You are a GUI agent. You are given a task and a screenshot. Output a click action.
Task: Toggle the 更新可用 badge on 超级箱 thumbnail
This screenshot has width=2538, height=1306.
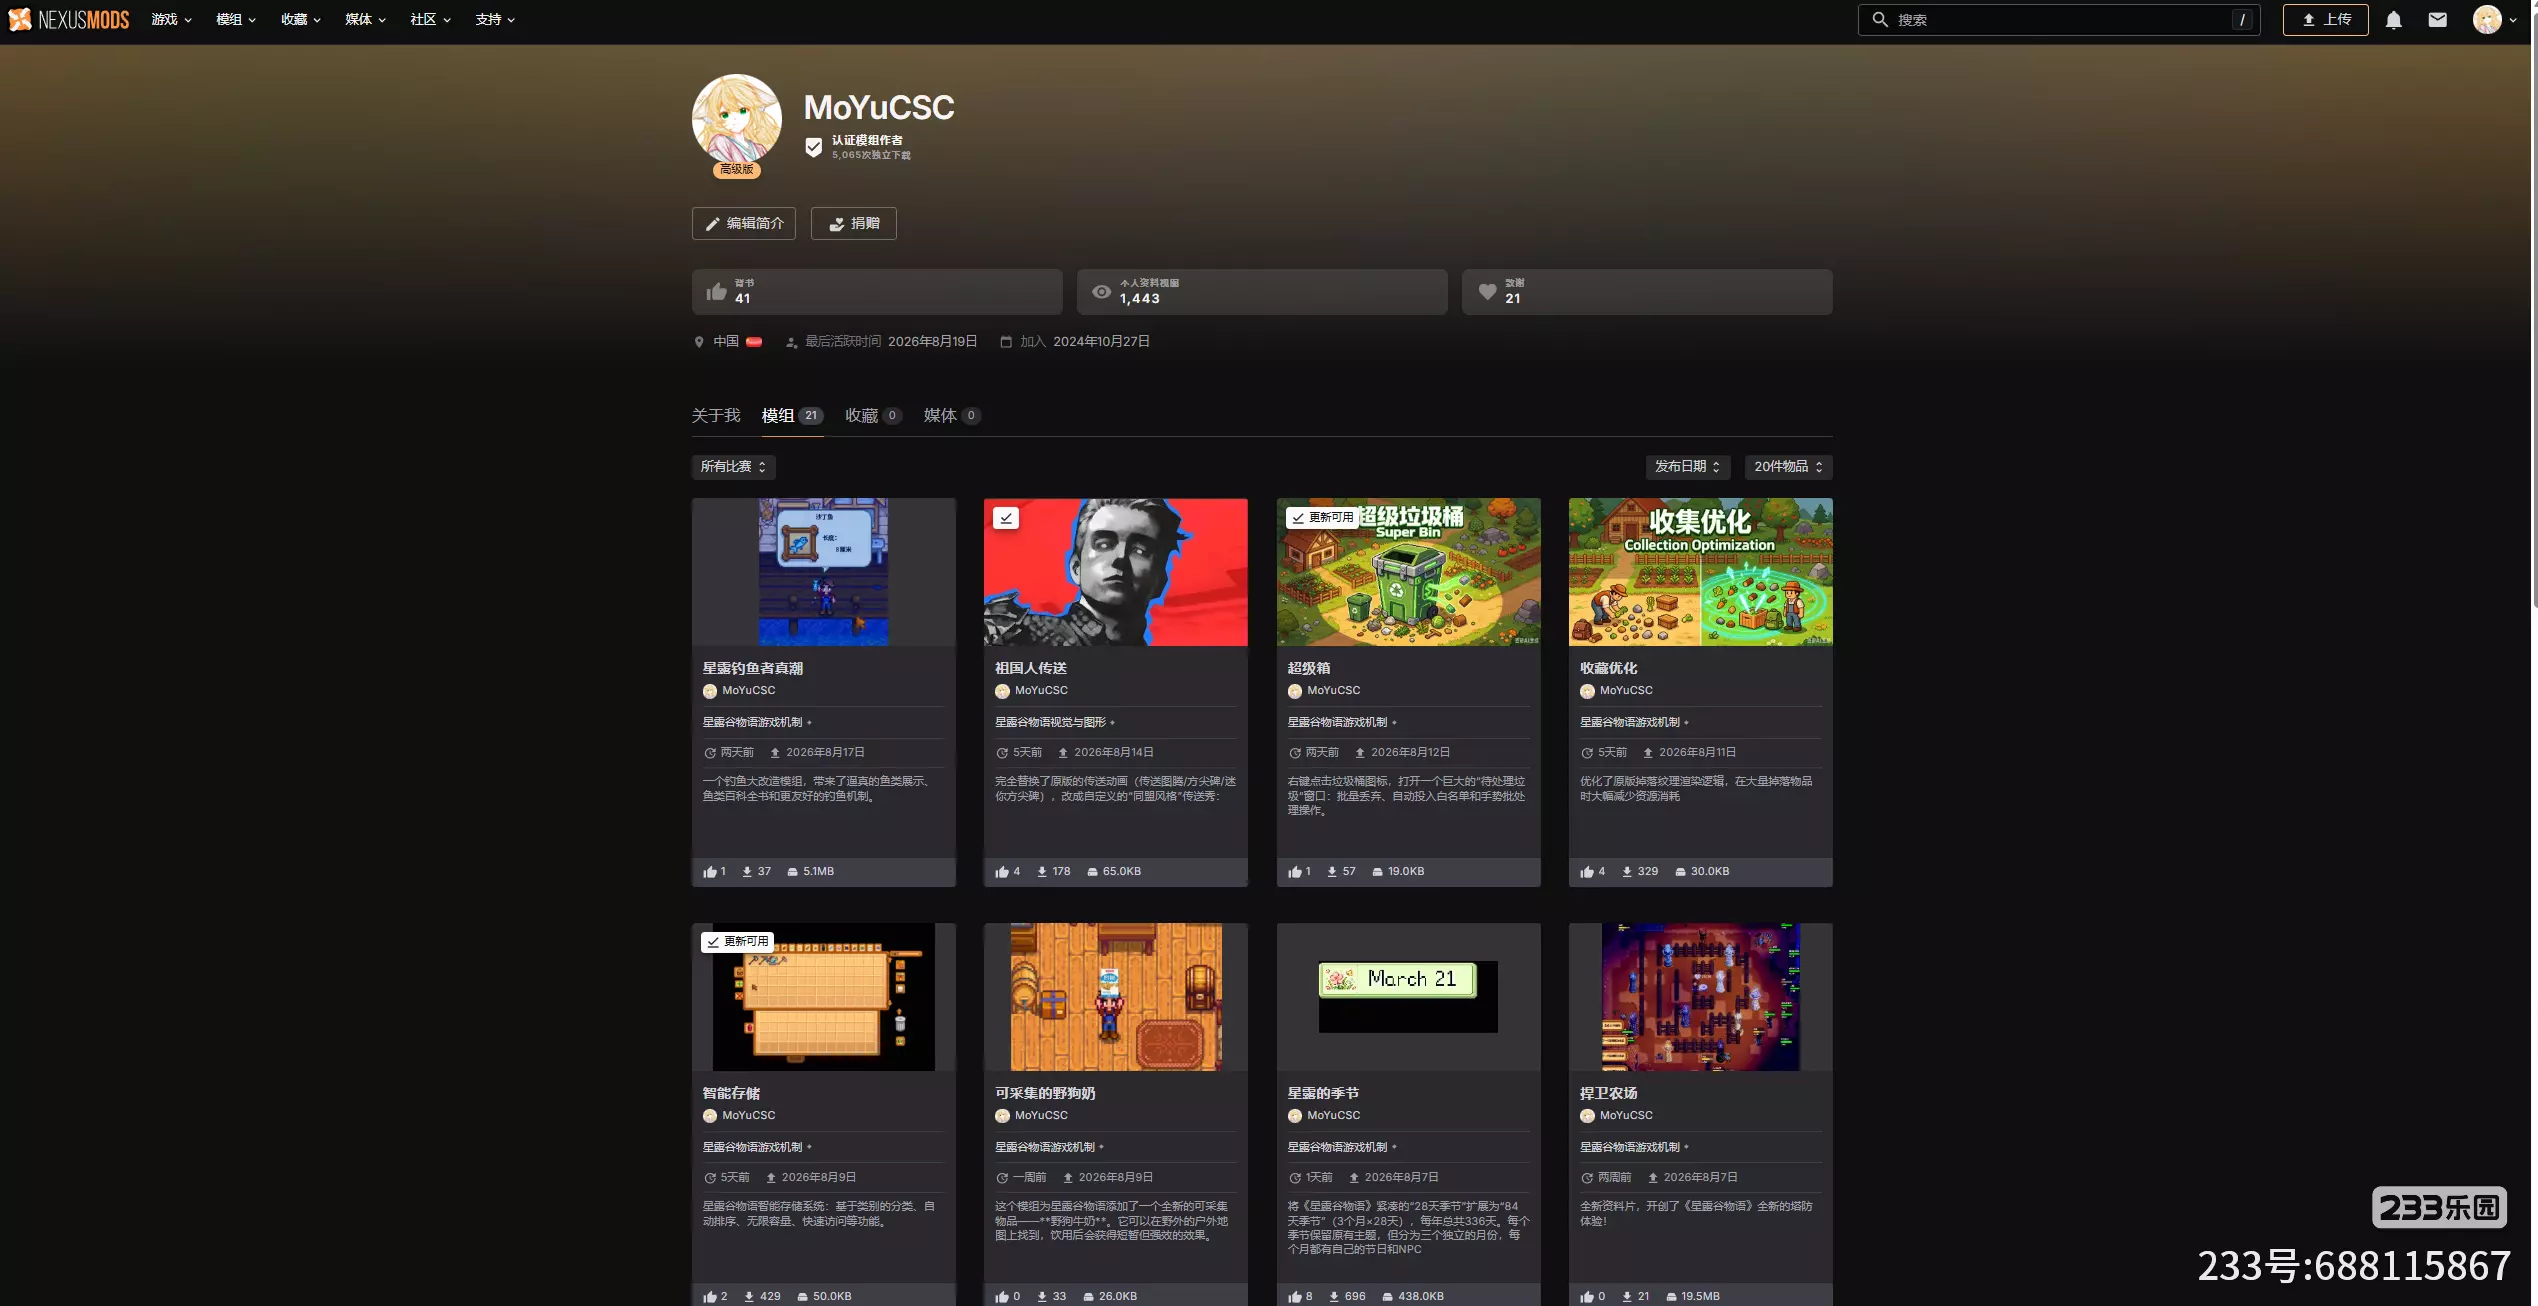pos(1322,517)
